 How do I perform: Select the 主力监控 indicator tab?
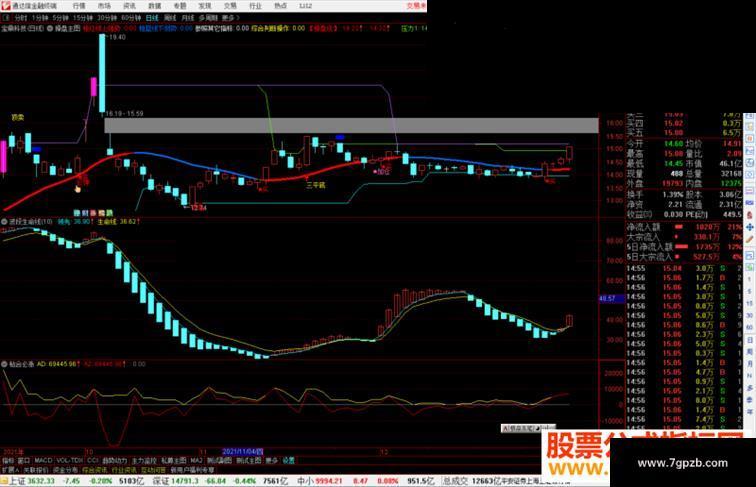tap(144, 460)
